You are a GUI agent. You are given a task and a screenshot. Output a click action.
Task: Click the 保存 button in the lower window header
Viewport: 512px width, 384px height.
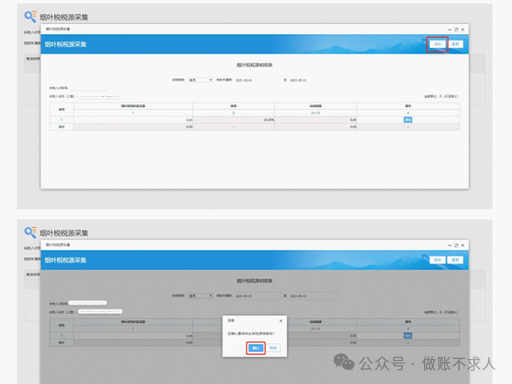coord(437,260)
